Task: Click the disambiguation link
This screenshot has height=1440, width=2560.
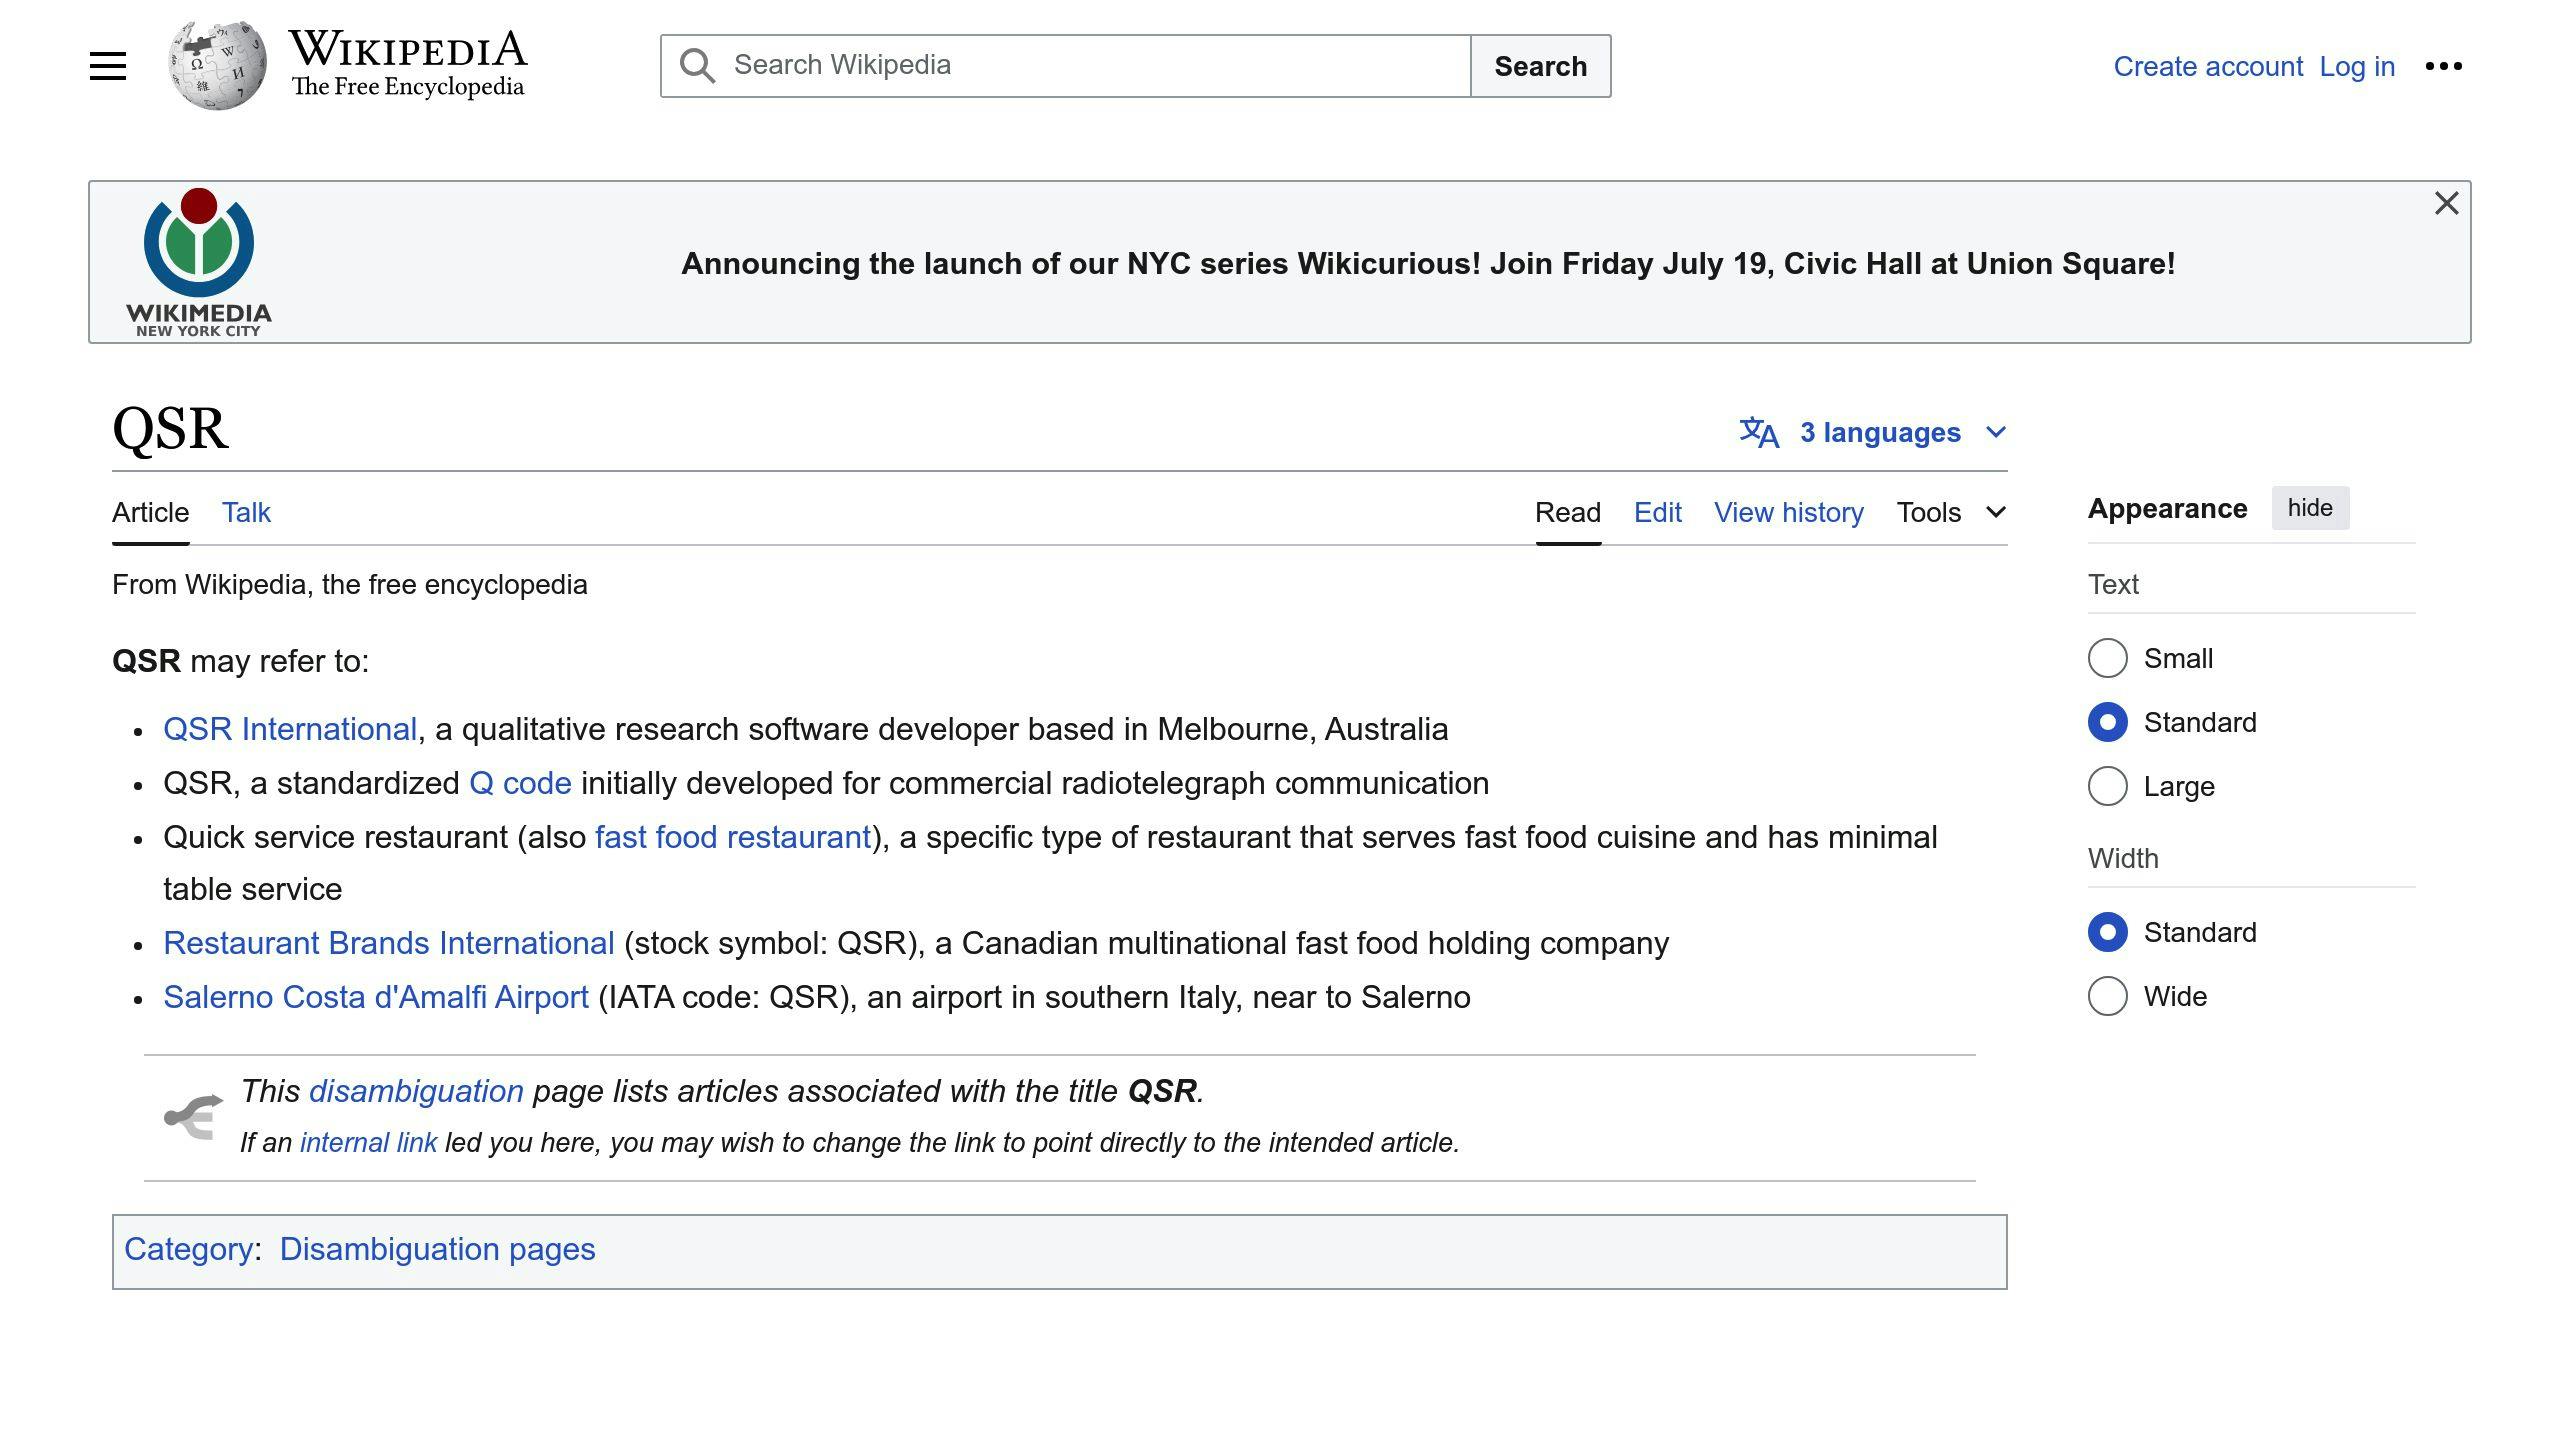Action: (x=416, y=1091)
